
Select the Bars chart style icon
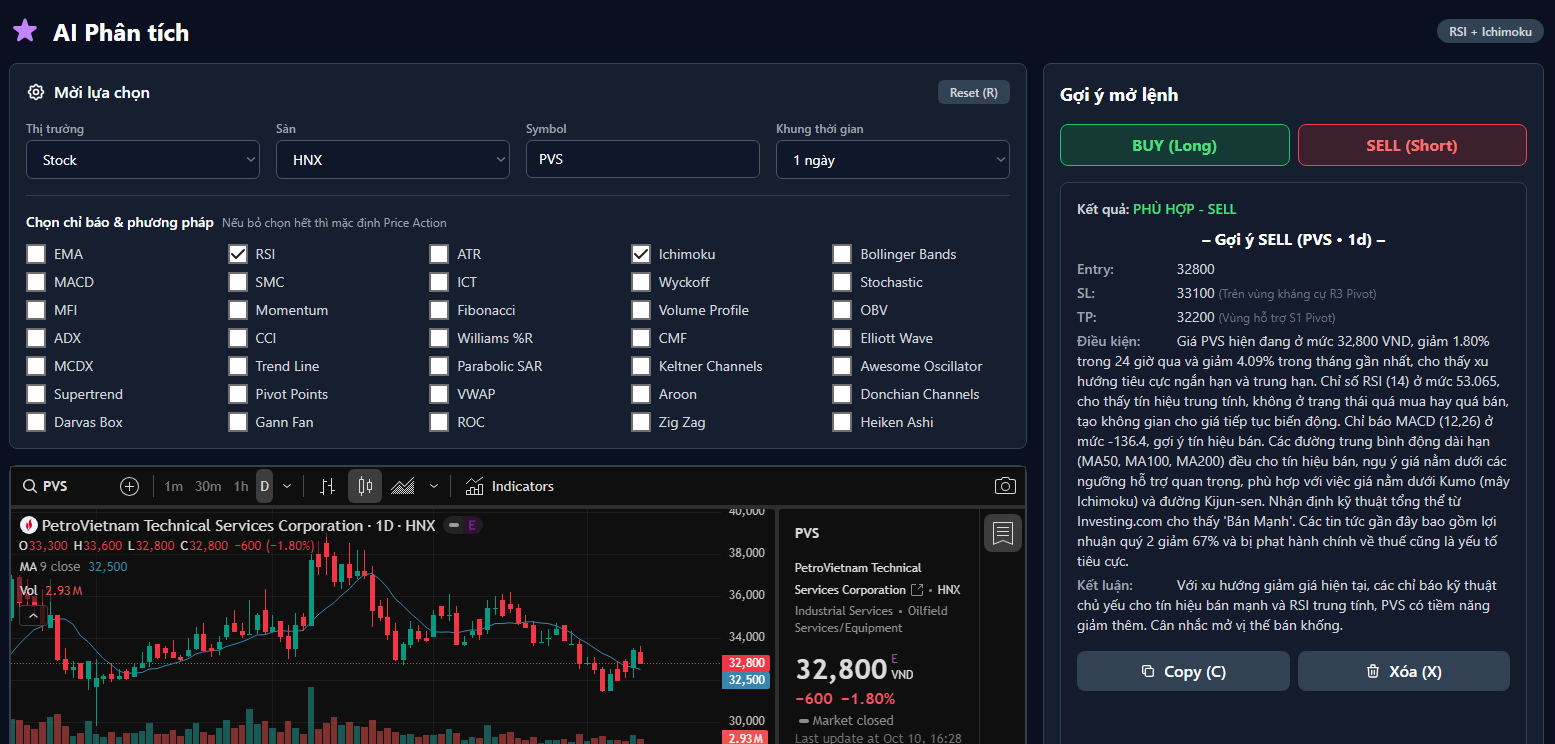click(x=327, y=486)
